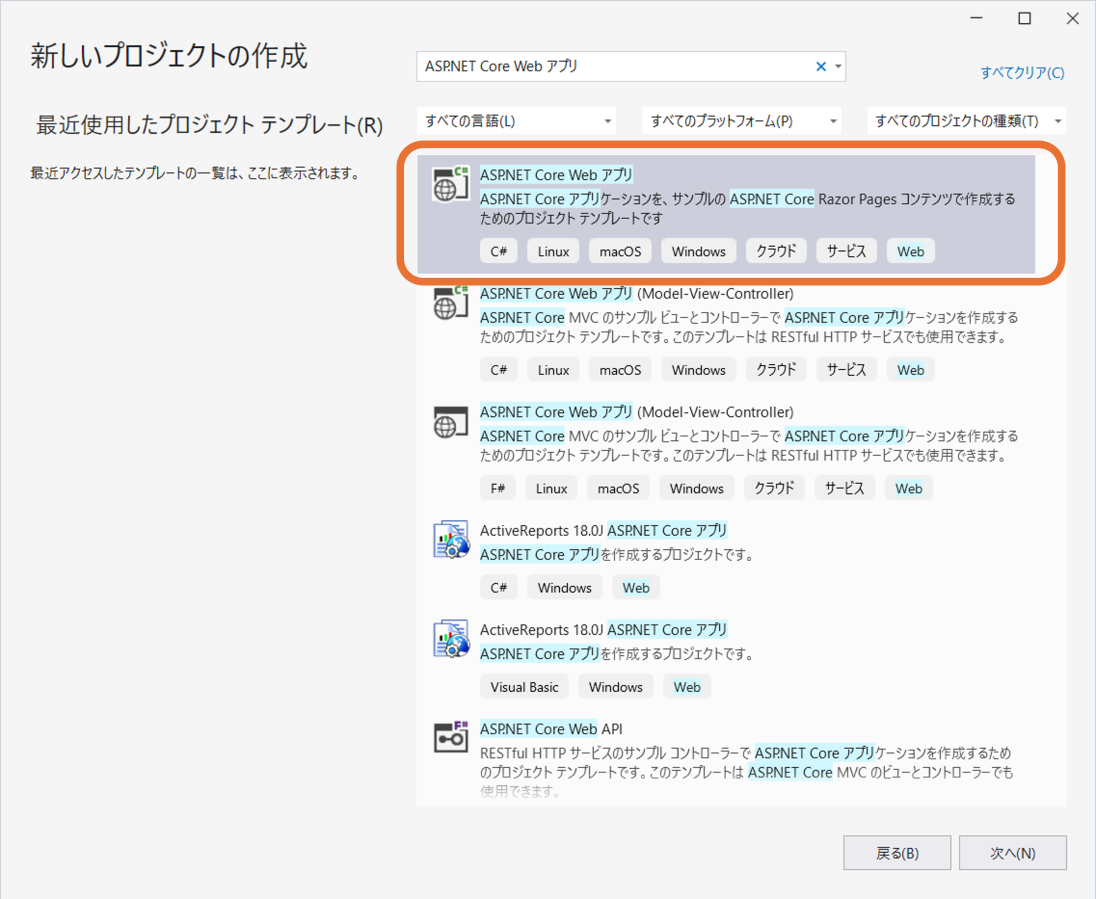Image resolution: width=1096 pixels, height=899 pixels.
Task: Click the Windows tag on ActiveReports Visual Basic template
Action: [x=615, y=687]
